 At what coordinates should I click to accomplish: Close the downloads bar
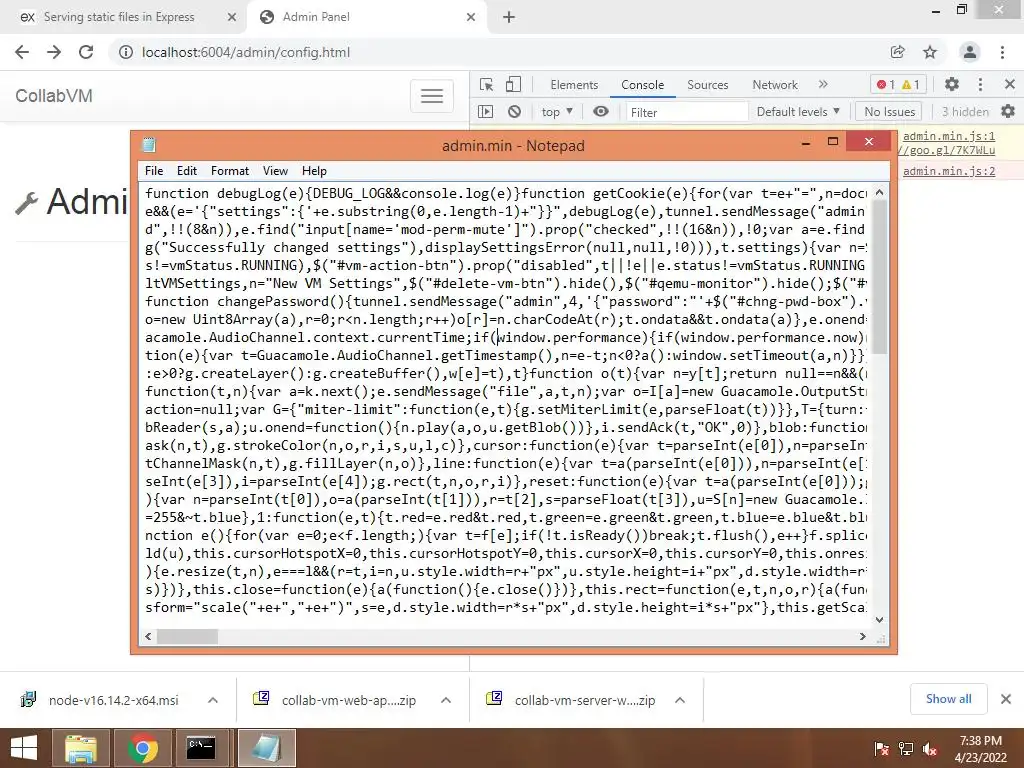click(x=1006, y=699)
